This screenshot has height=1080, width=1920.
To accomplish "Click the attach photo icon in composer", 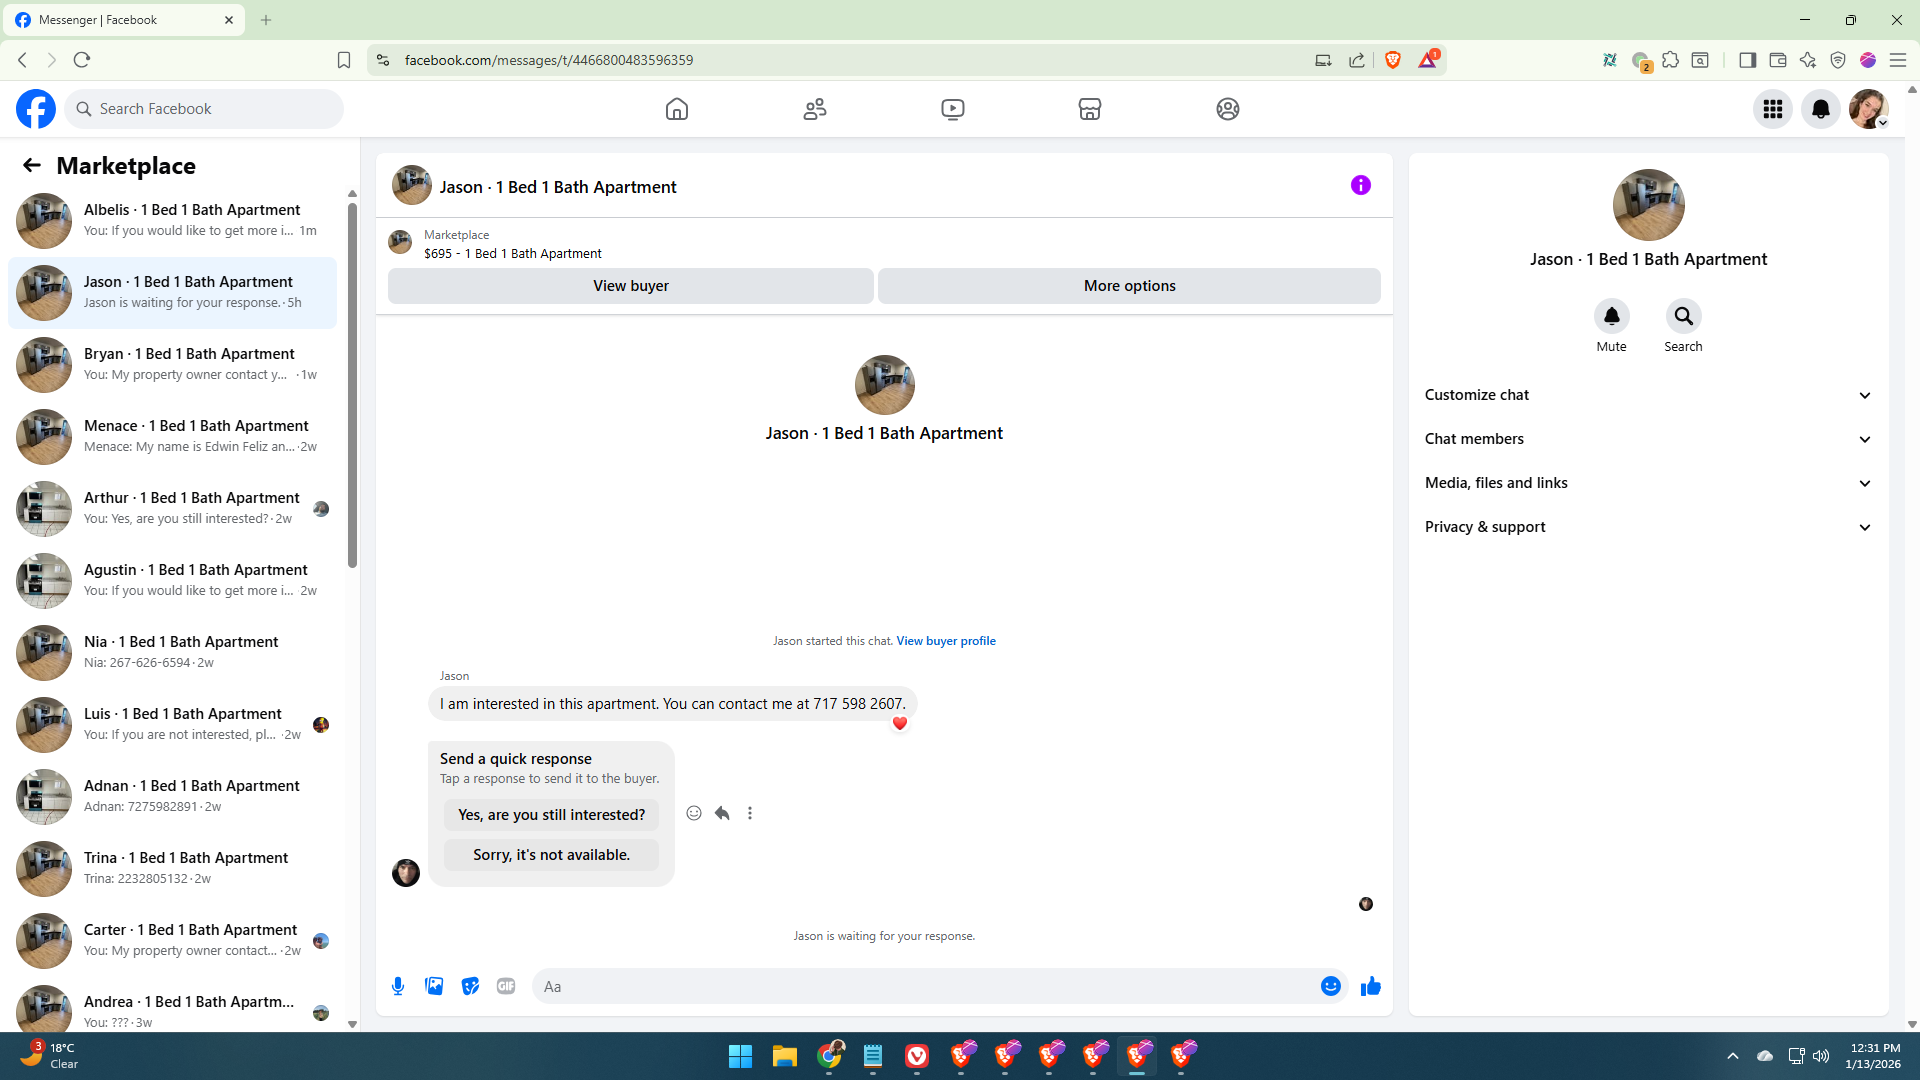I will click(434, 986).
